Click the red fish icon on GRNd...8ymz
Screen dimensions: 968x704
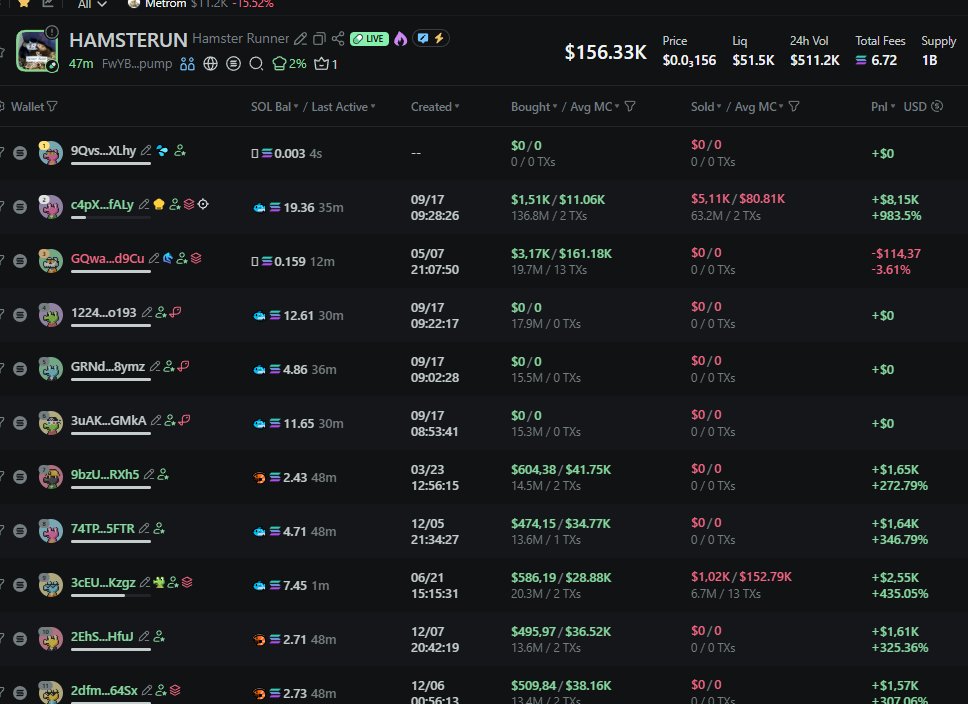click(x=183, y=366)
